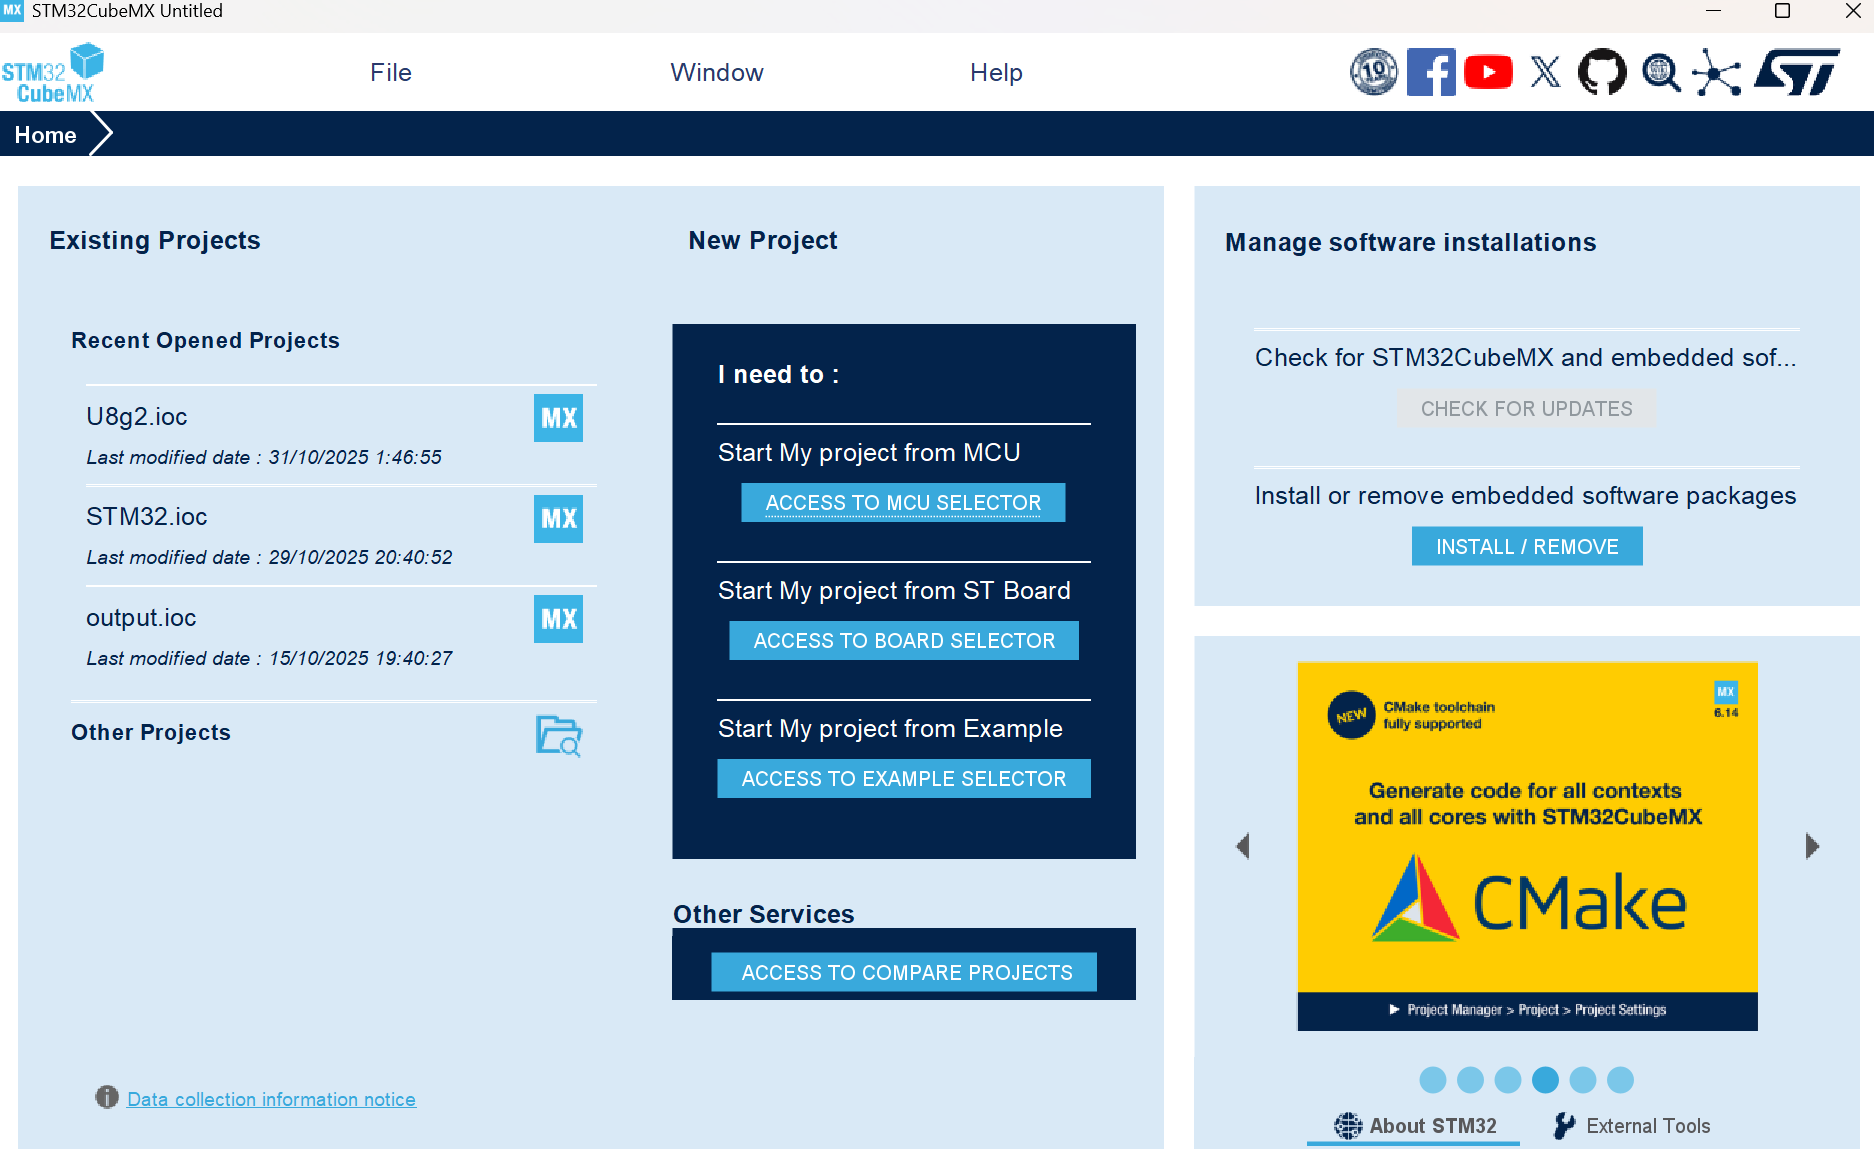Click the STM32CubeMX logo
The image size is (1874, 1164).
(53, 73)
